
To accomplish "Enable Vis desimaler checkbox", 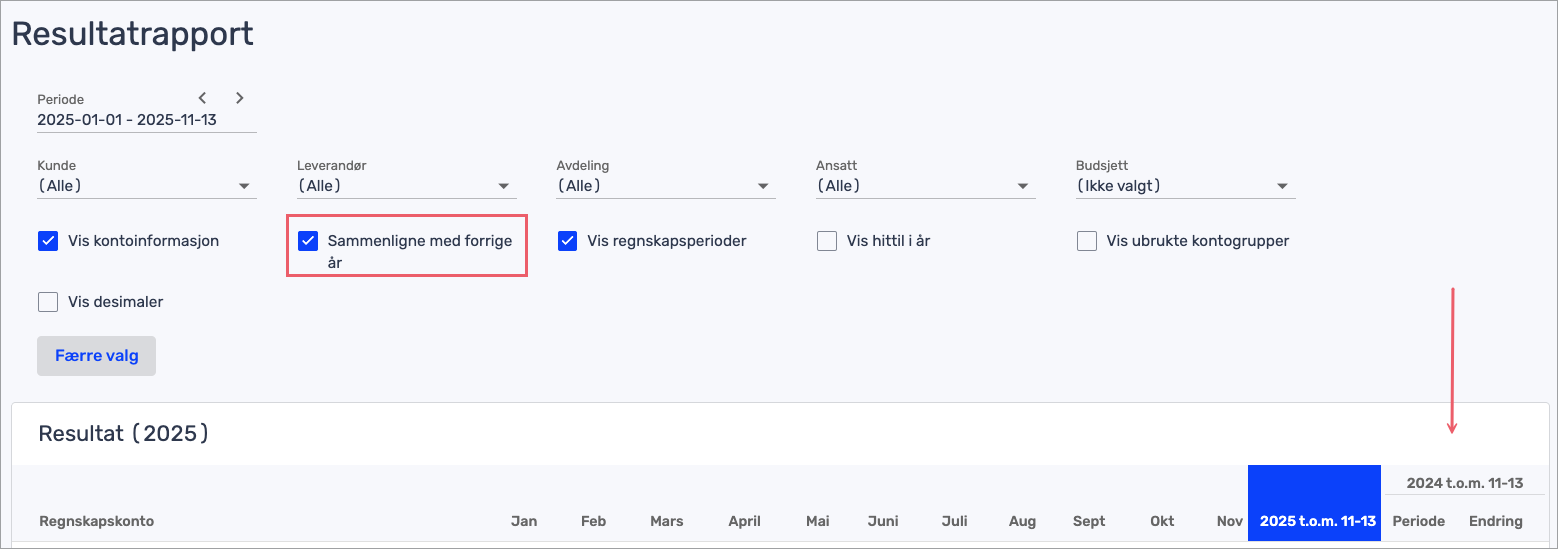I will (48, 302).
